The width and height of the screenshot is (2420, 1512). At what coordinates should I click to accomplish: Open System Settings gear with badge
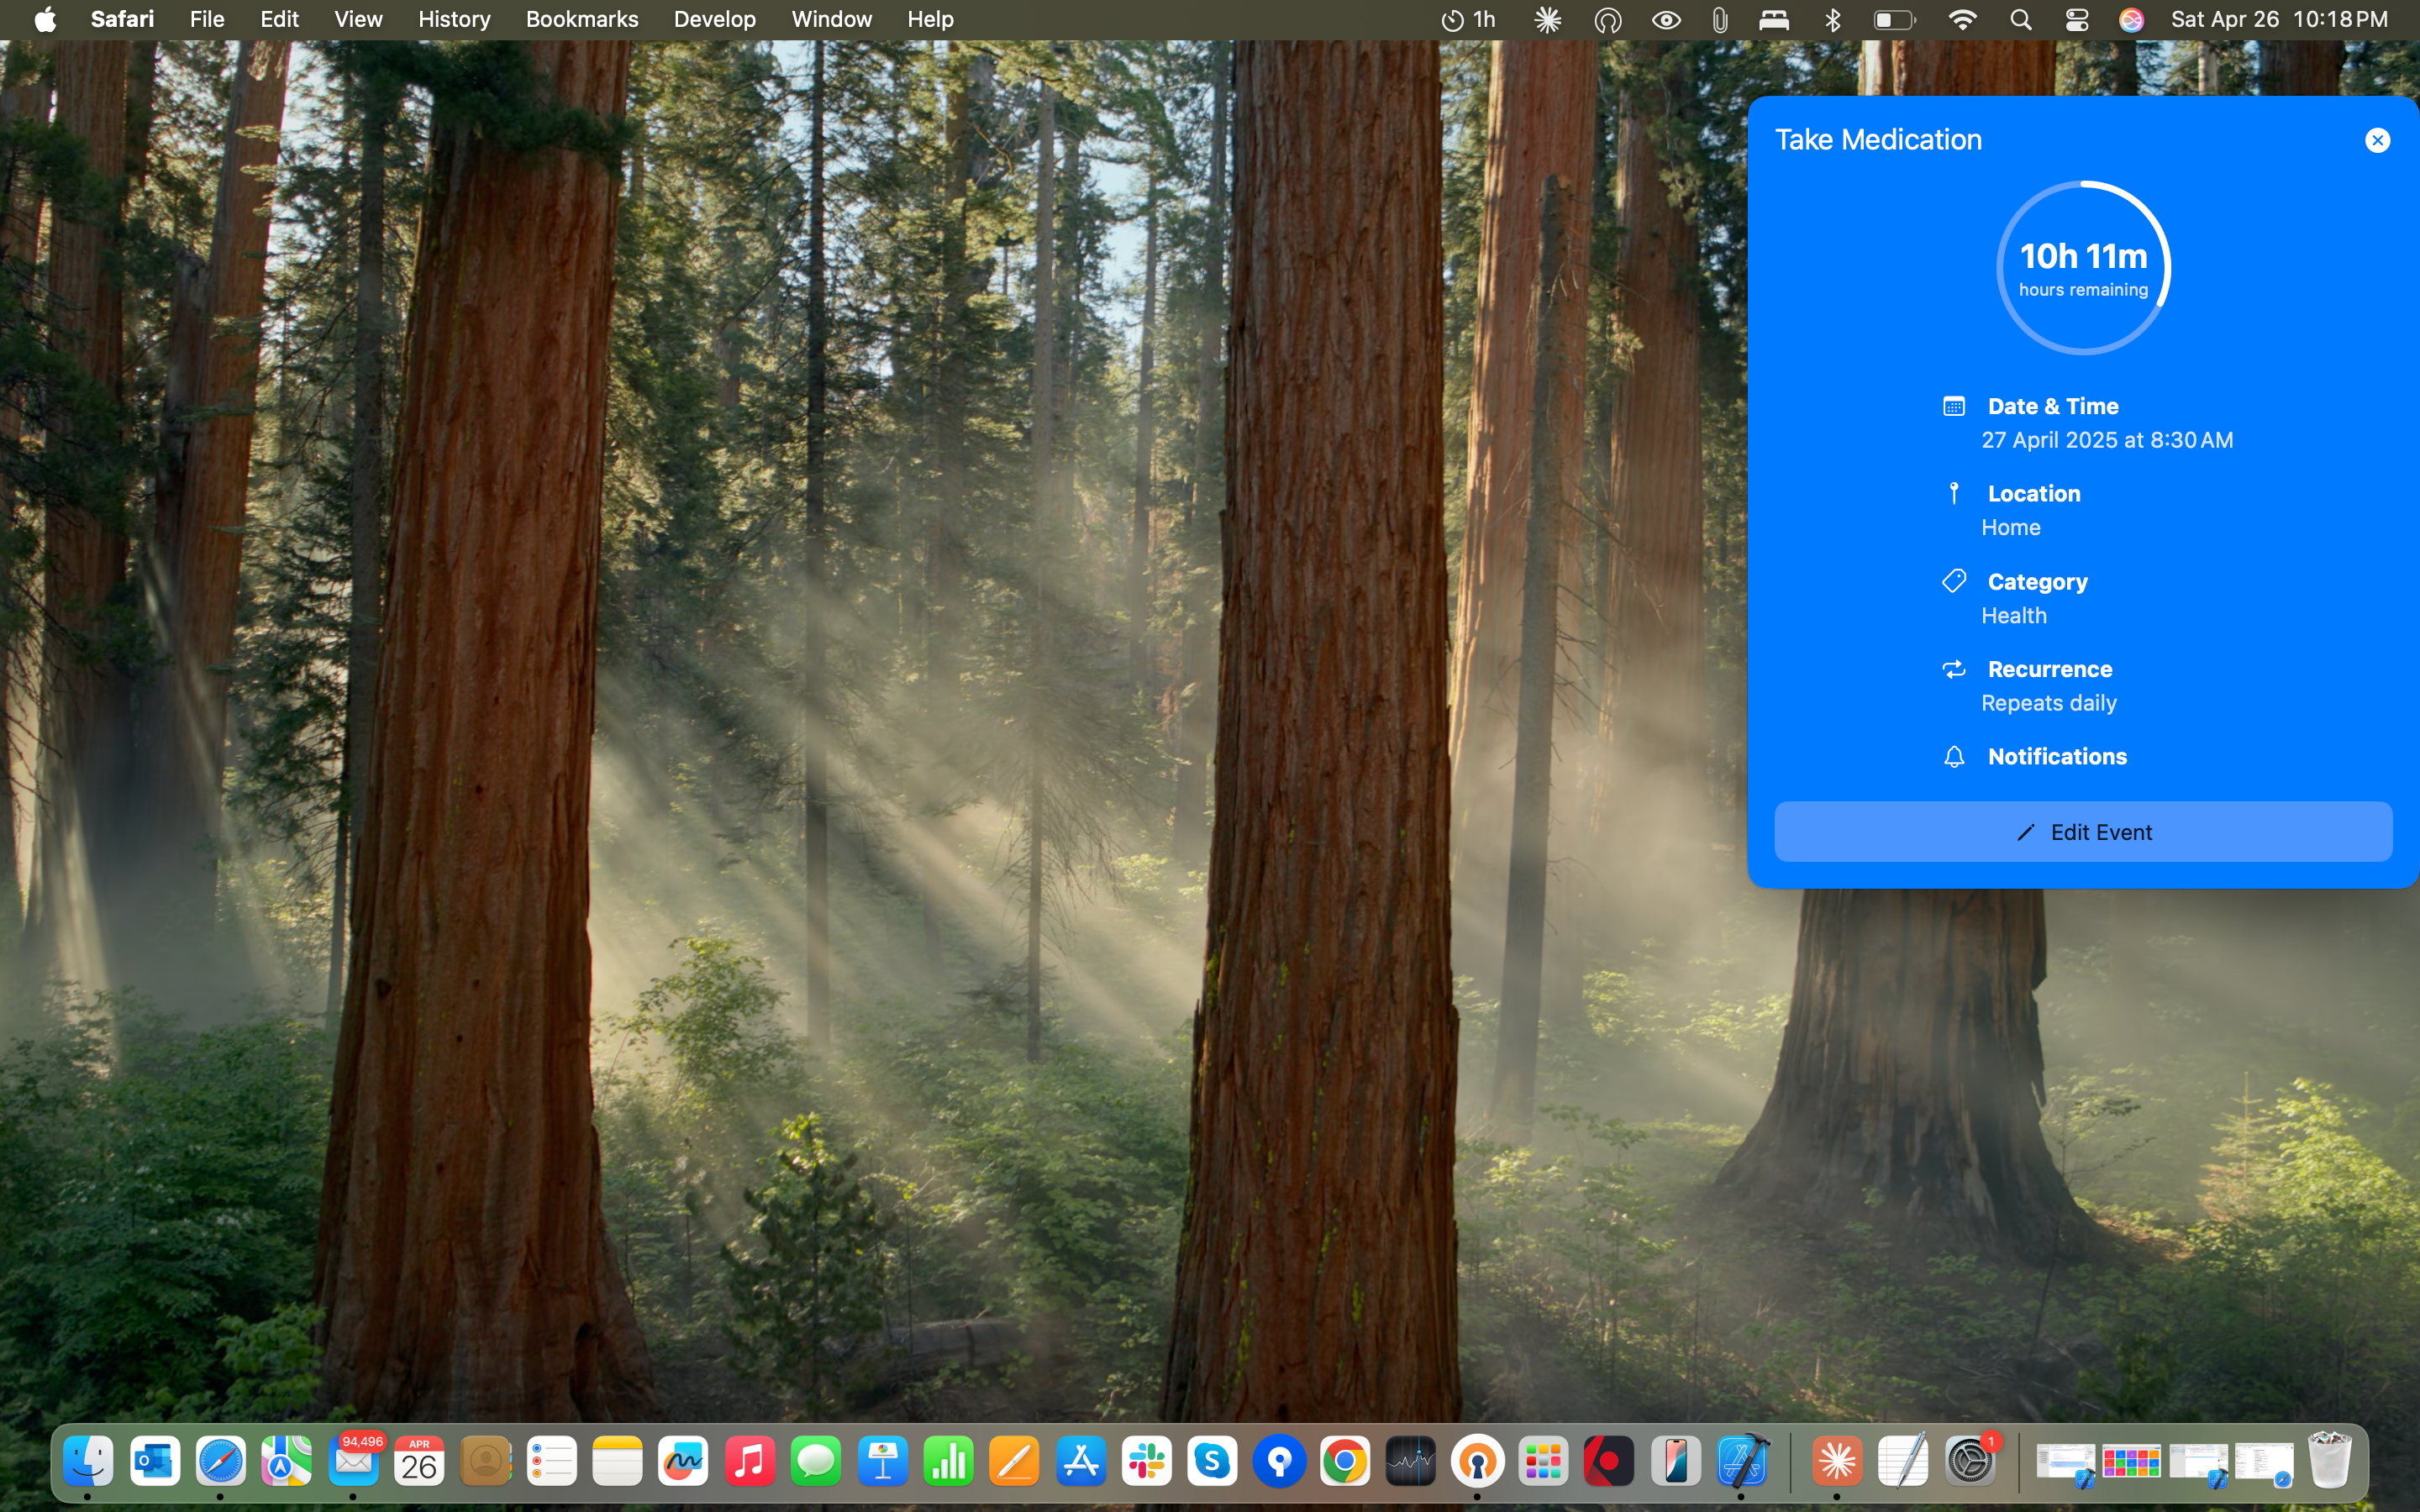tap(1969, 1462)
